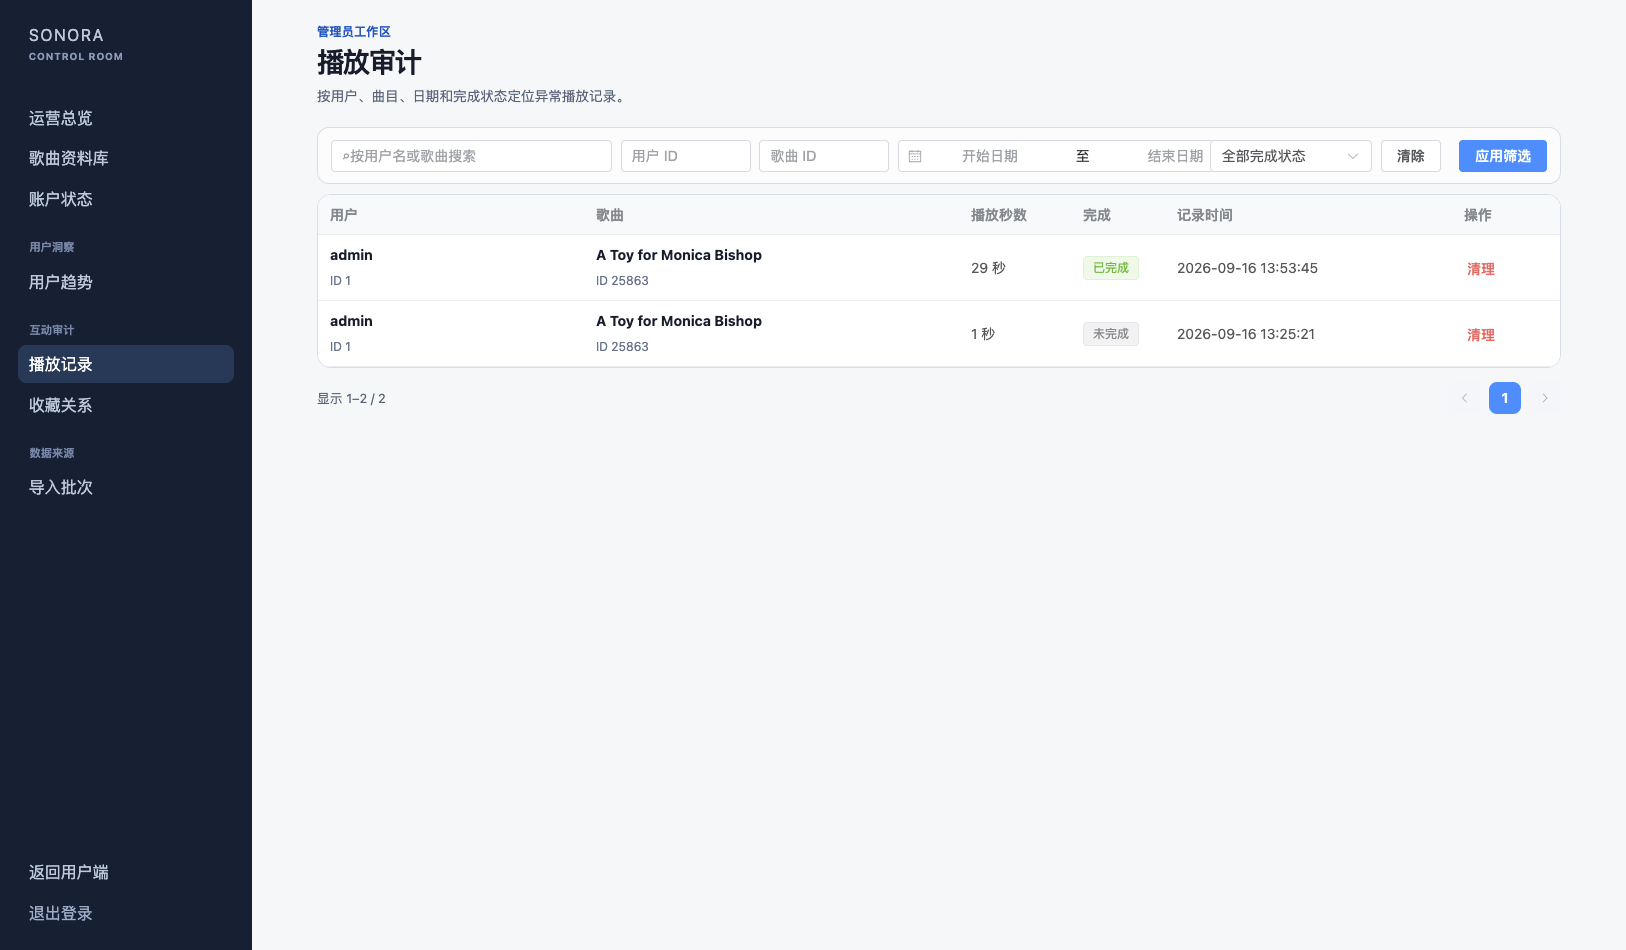The image size is (1626, 950).
Task: Click the SONORA logo text
Action: 66,35
